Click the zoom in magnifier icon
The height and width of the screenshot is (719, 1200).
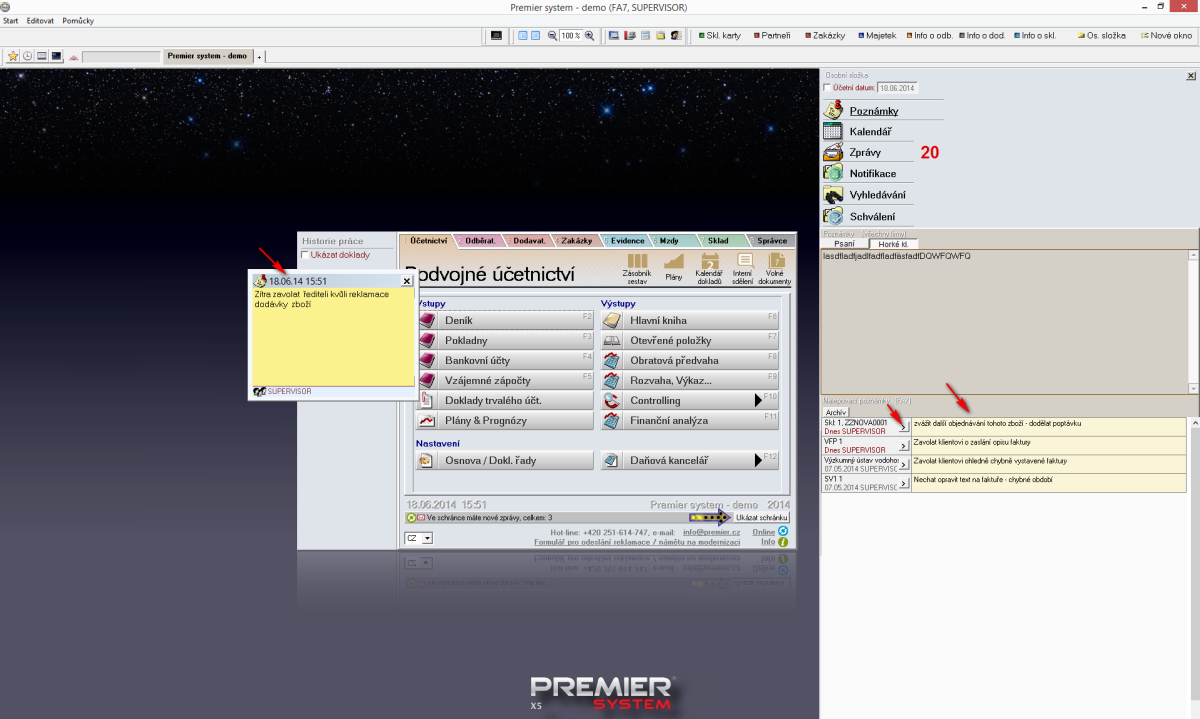click(x=589, y=36)
